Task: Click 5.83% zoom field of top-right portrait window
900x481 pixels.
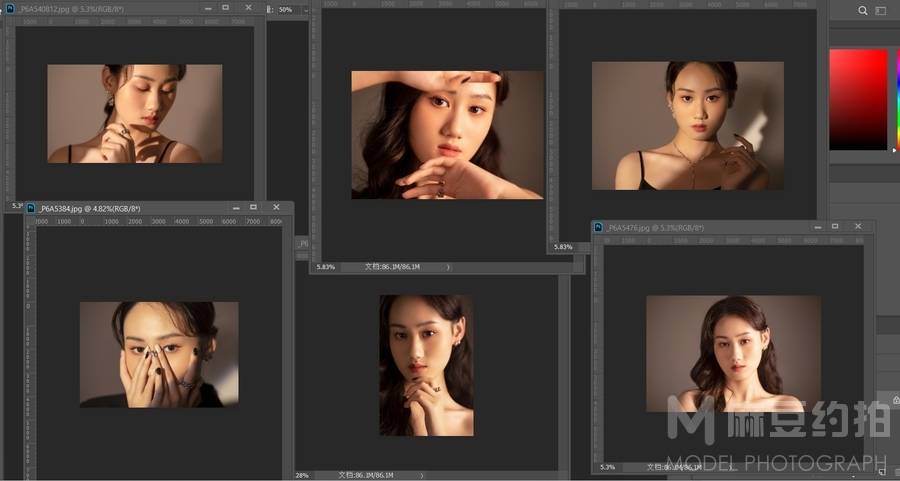Action: coord(563,247)
